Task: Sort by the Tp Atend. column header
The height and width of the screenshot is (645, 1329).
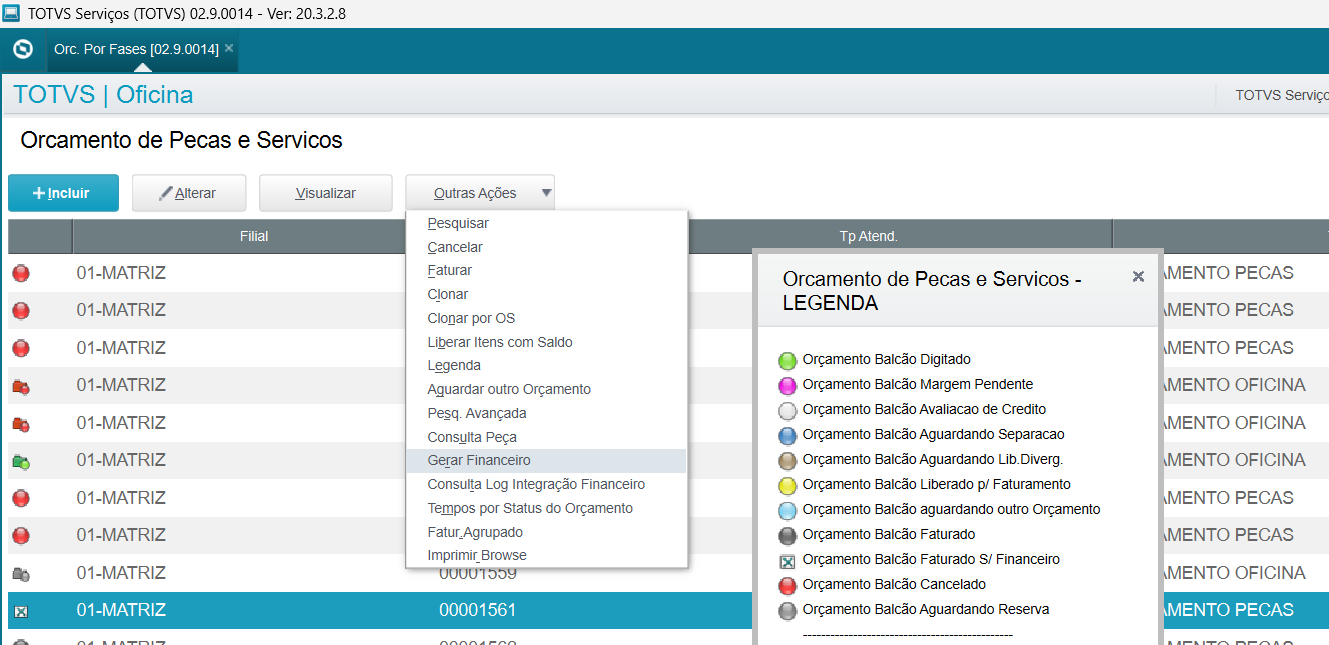Action: pyautogui.click(x=868, y=236)
